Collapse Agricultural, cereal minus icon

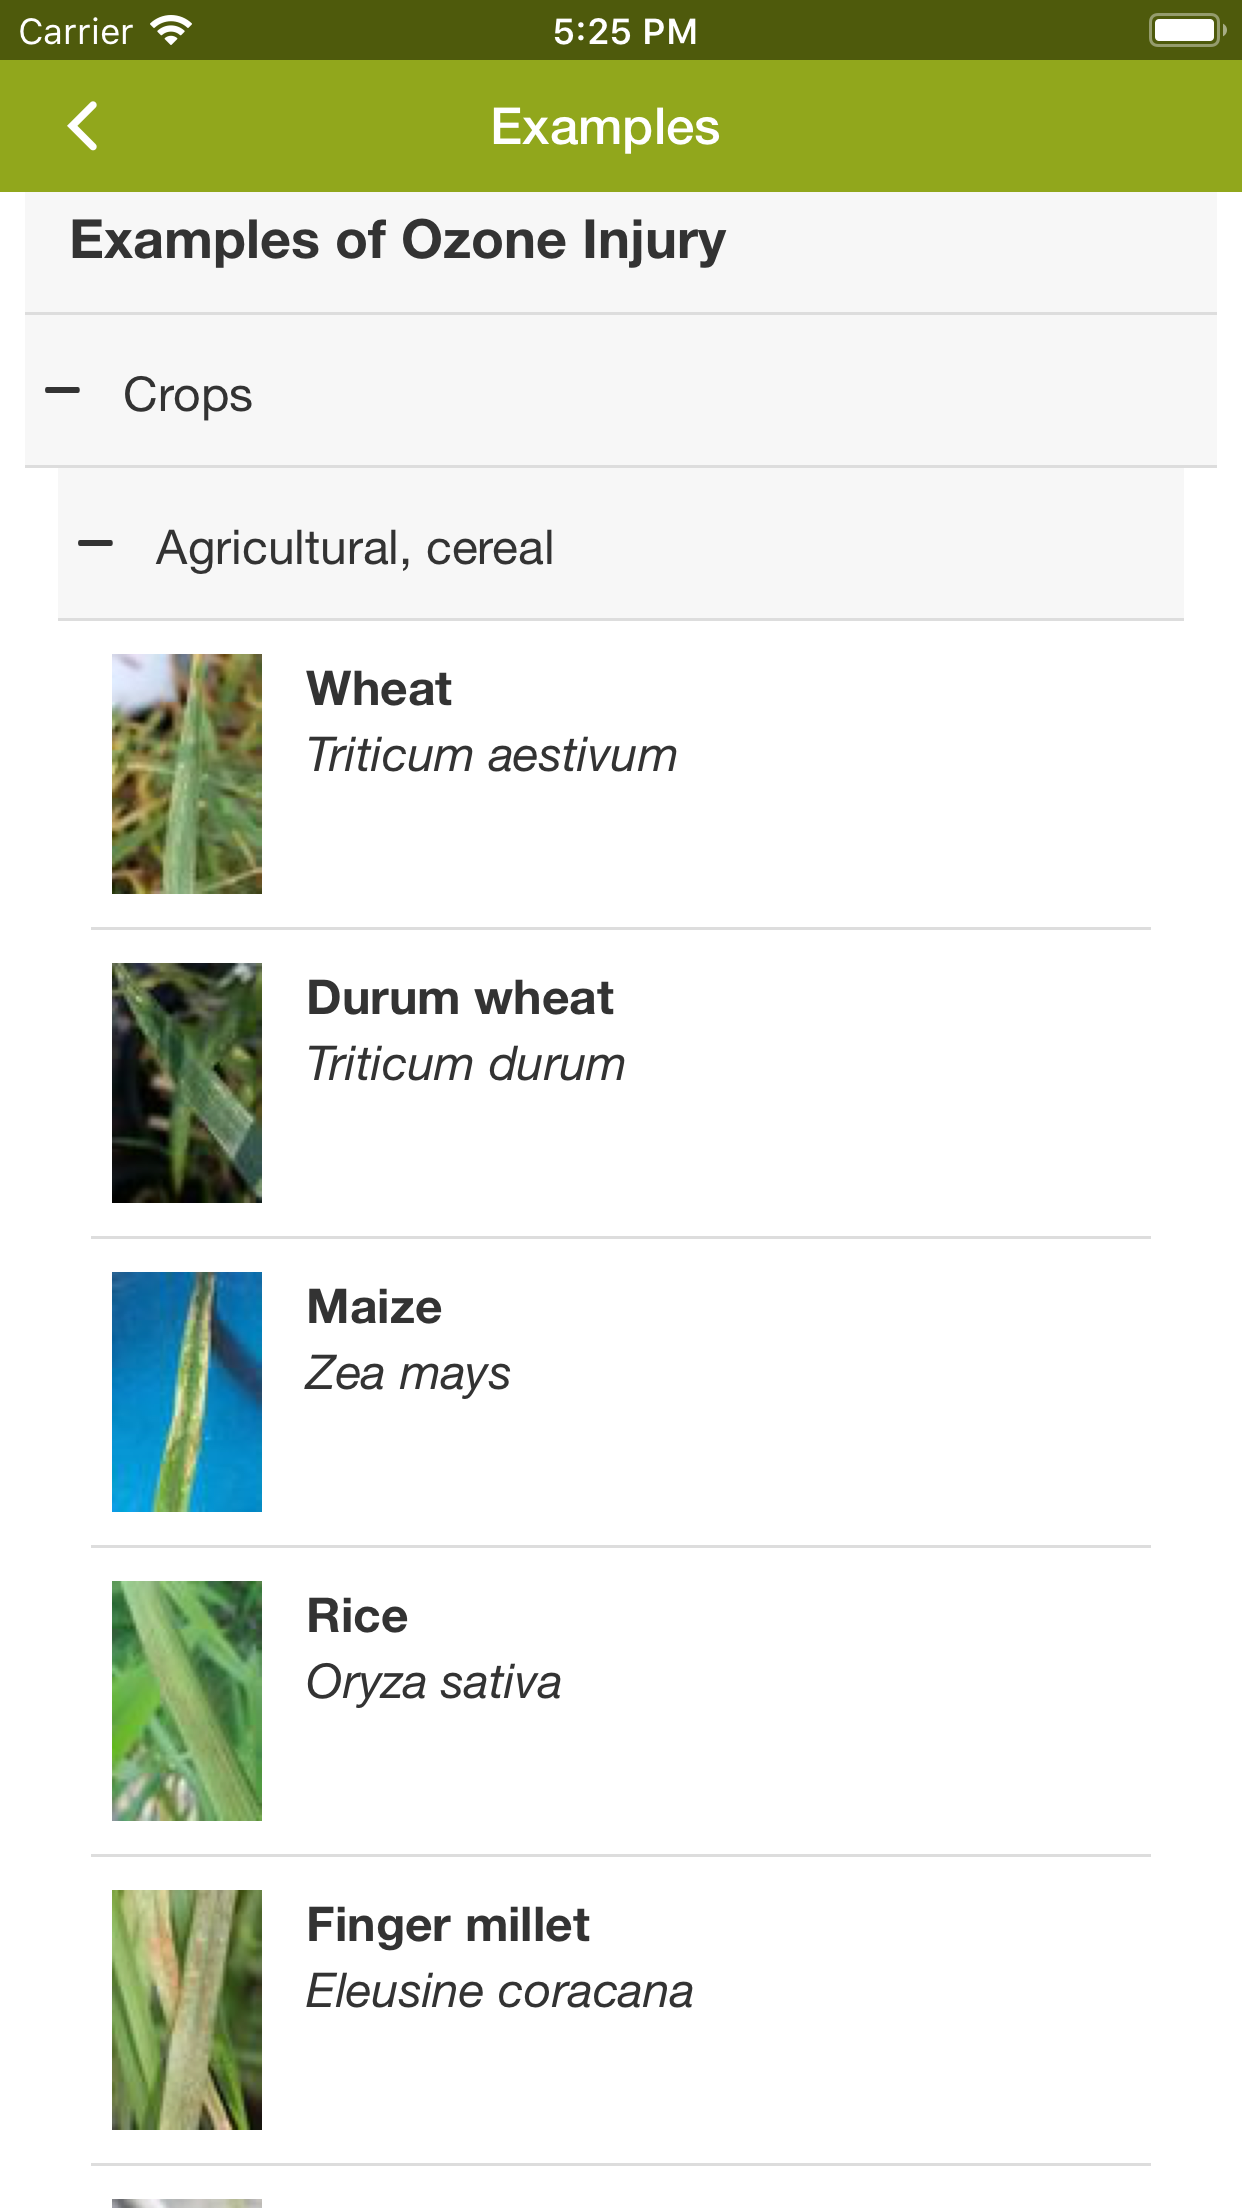[96, 544]
